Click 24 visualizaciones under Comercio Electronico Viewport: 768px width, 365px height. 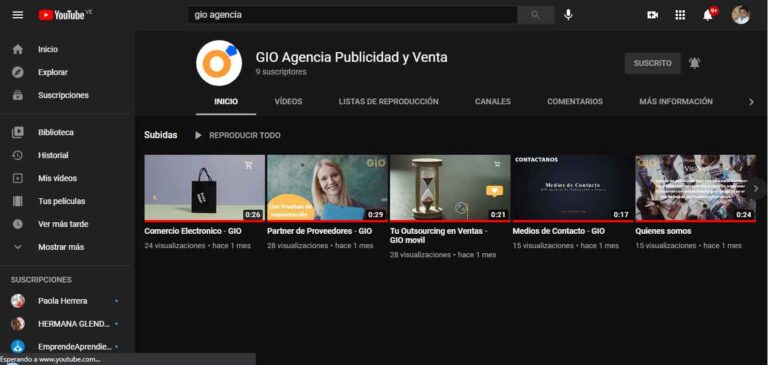tap(174, 245)
